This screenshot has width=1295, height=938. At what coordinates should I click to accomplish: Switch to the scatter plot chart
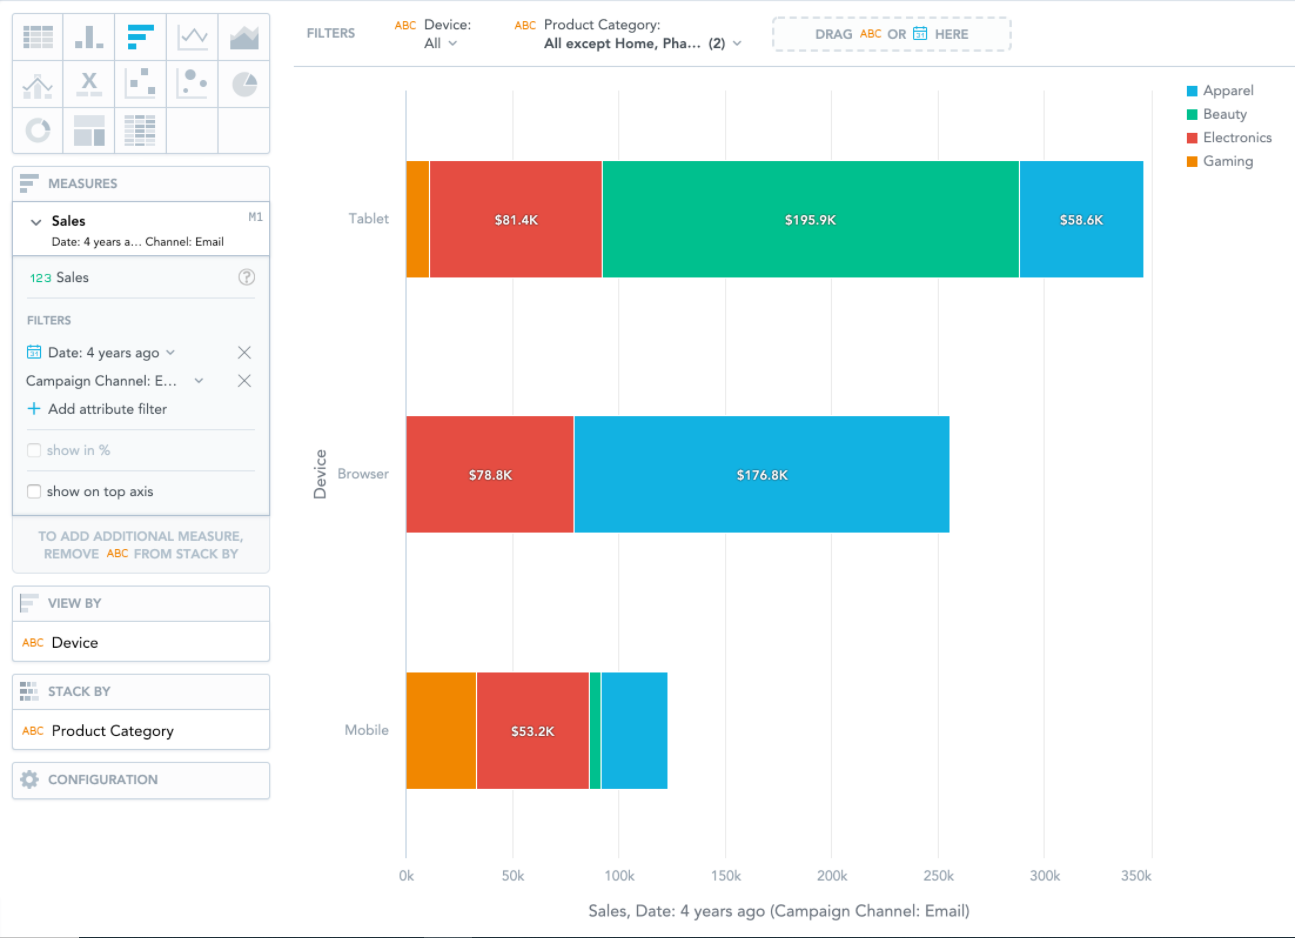(x=141, y=85)
